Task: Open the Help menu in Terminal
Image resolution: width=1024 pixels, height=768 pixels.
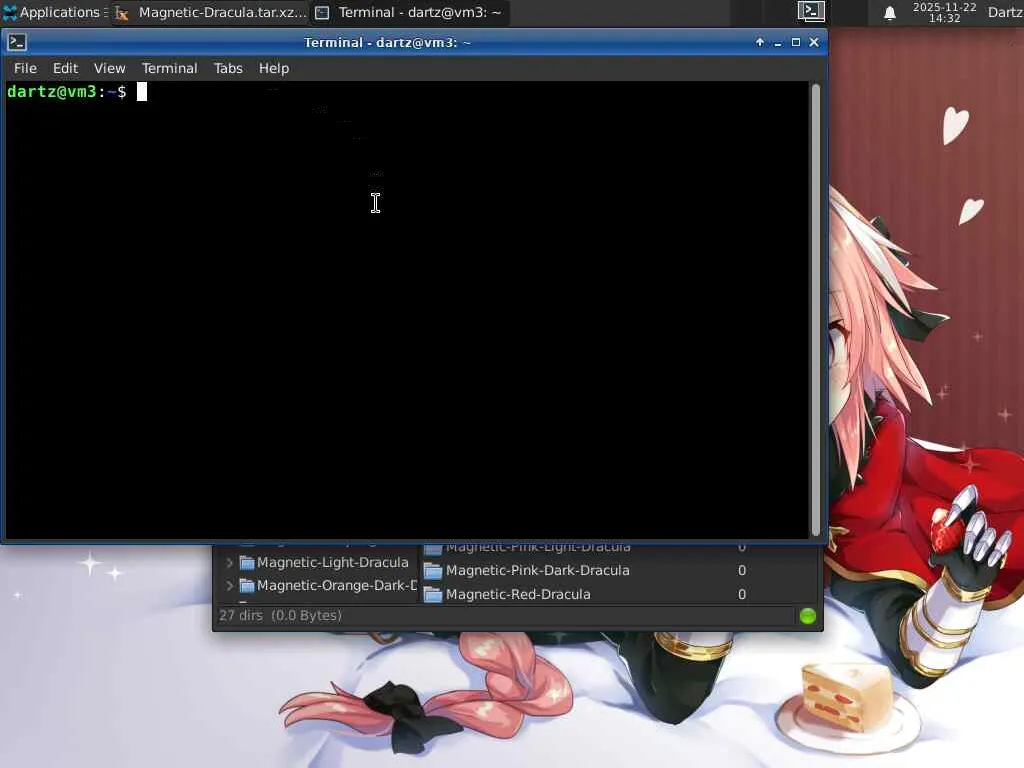Action: pos(274,68)
